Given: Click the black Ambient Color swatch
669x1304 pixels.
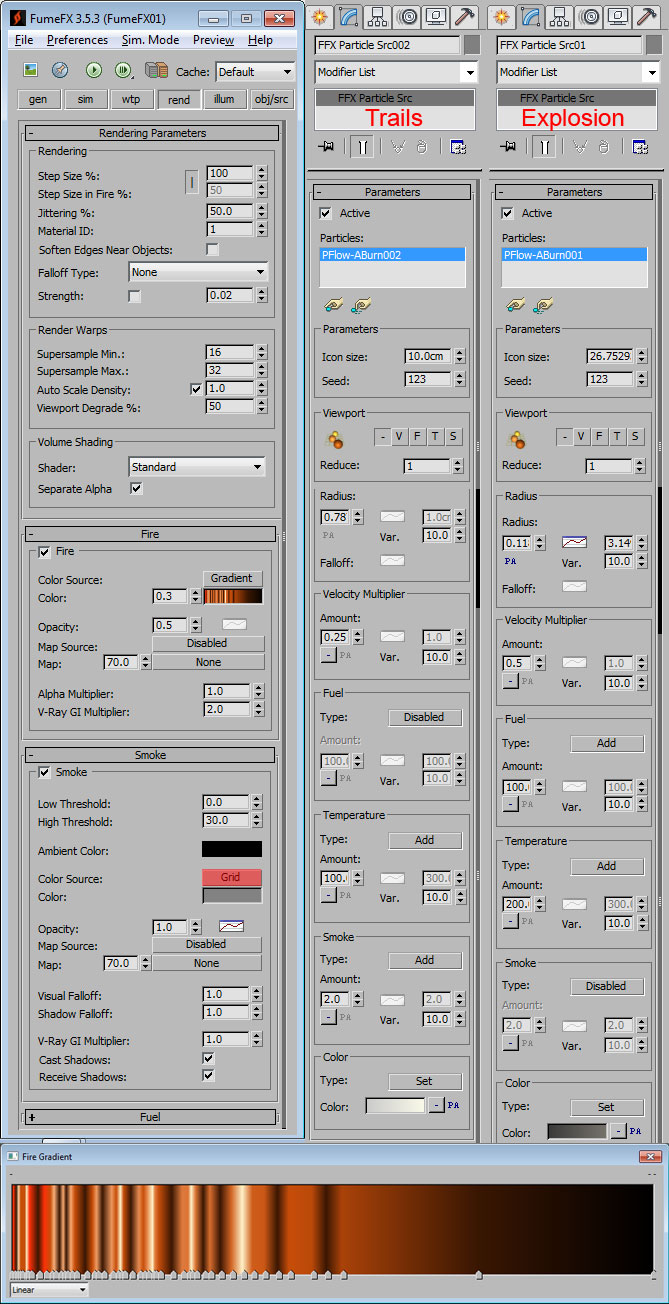Looking at the screenshot, I should click(231, 850).
